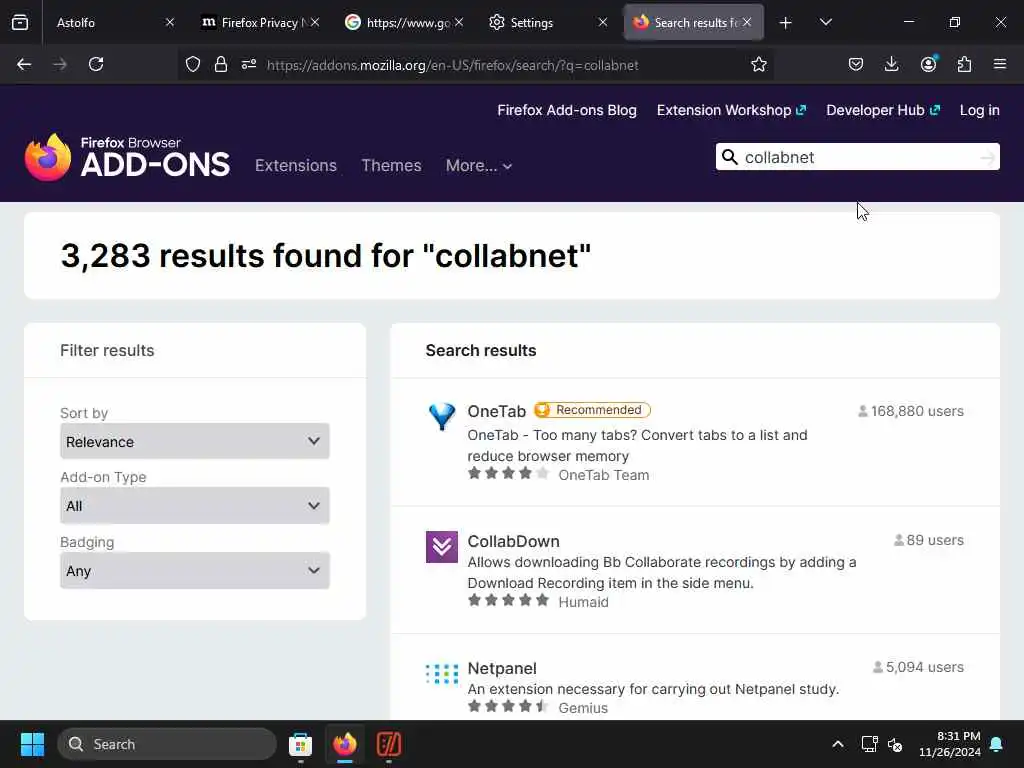Show hidden system tray icons
Screen dimensions: 1024x768
click(838, 744)
